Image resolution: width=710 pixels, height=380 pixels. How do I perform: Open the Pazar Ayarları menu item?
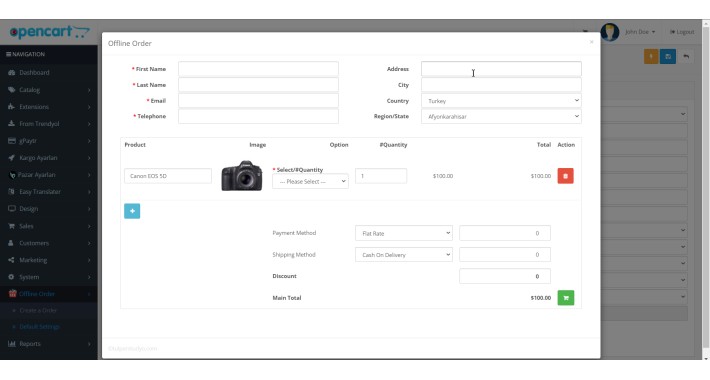(x=48, y=175)
